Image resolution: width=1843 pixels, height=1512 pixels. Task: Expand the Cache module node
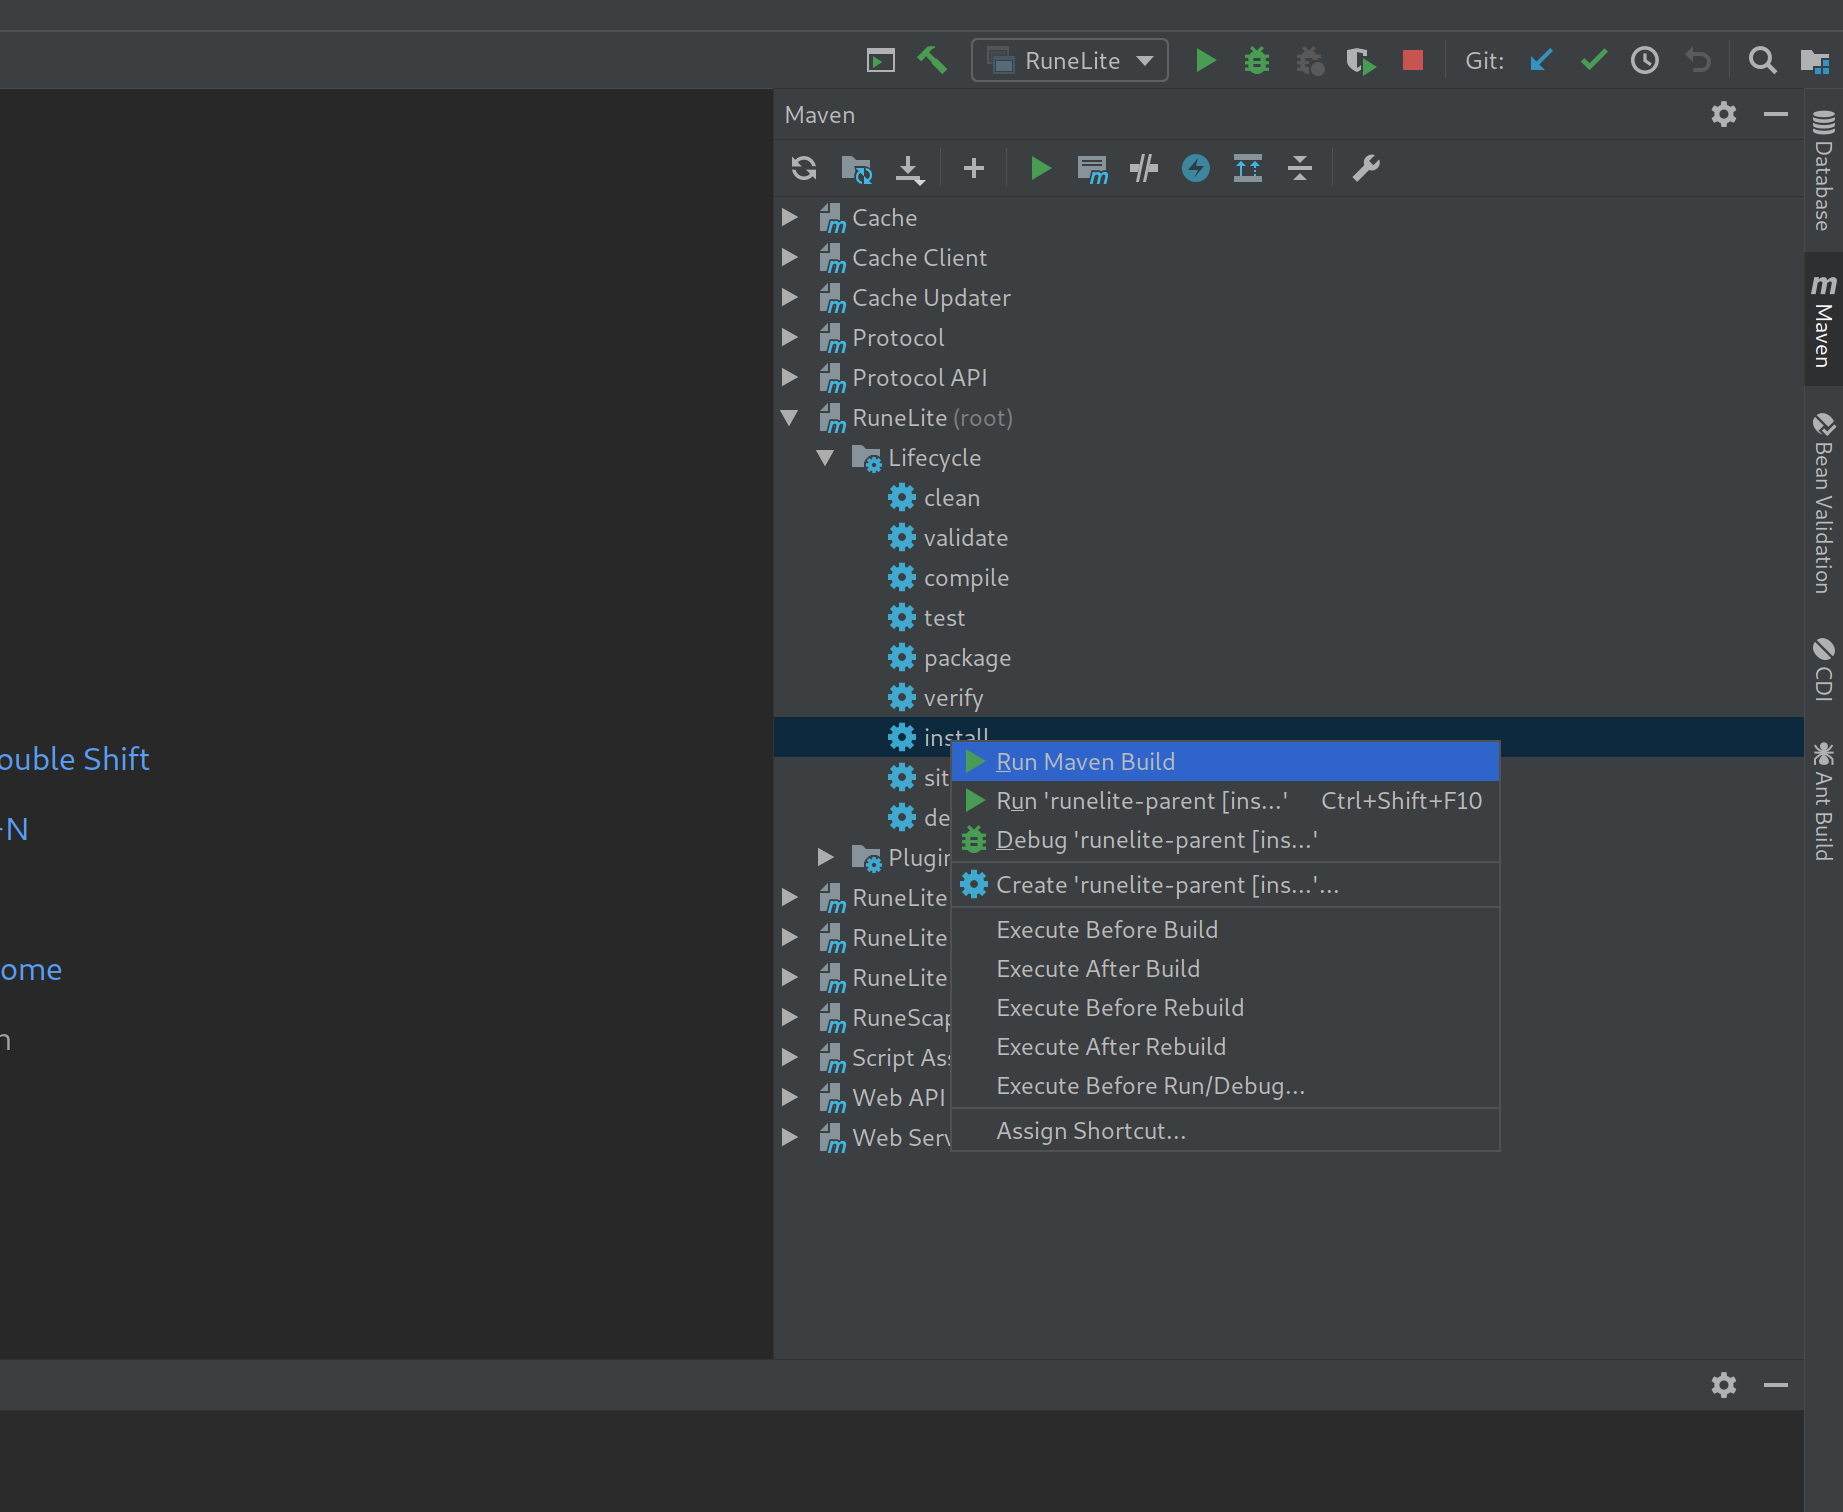coord(790,217)
